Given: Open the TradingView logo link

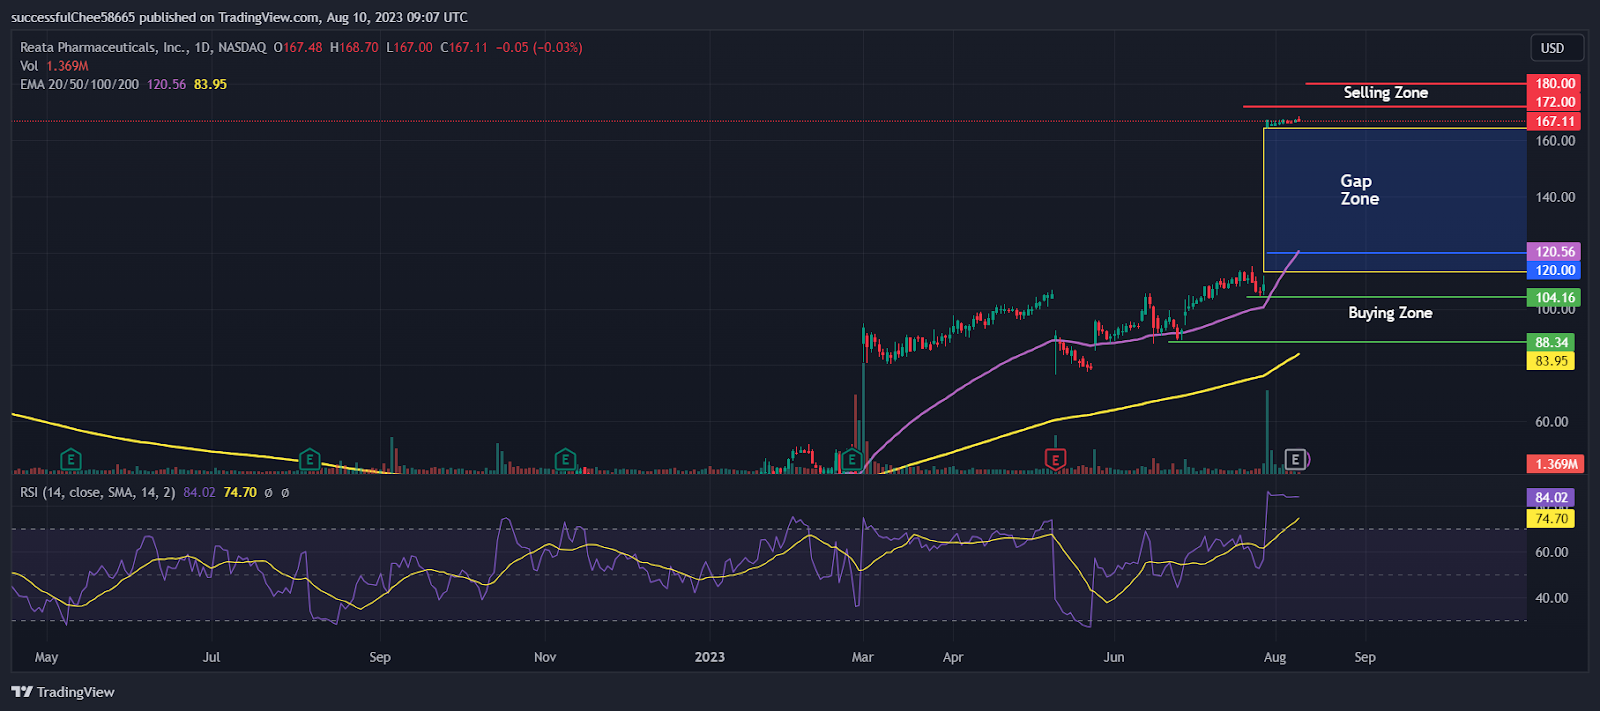Looking at the screenshot, I should (x=63, y=692).
